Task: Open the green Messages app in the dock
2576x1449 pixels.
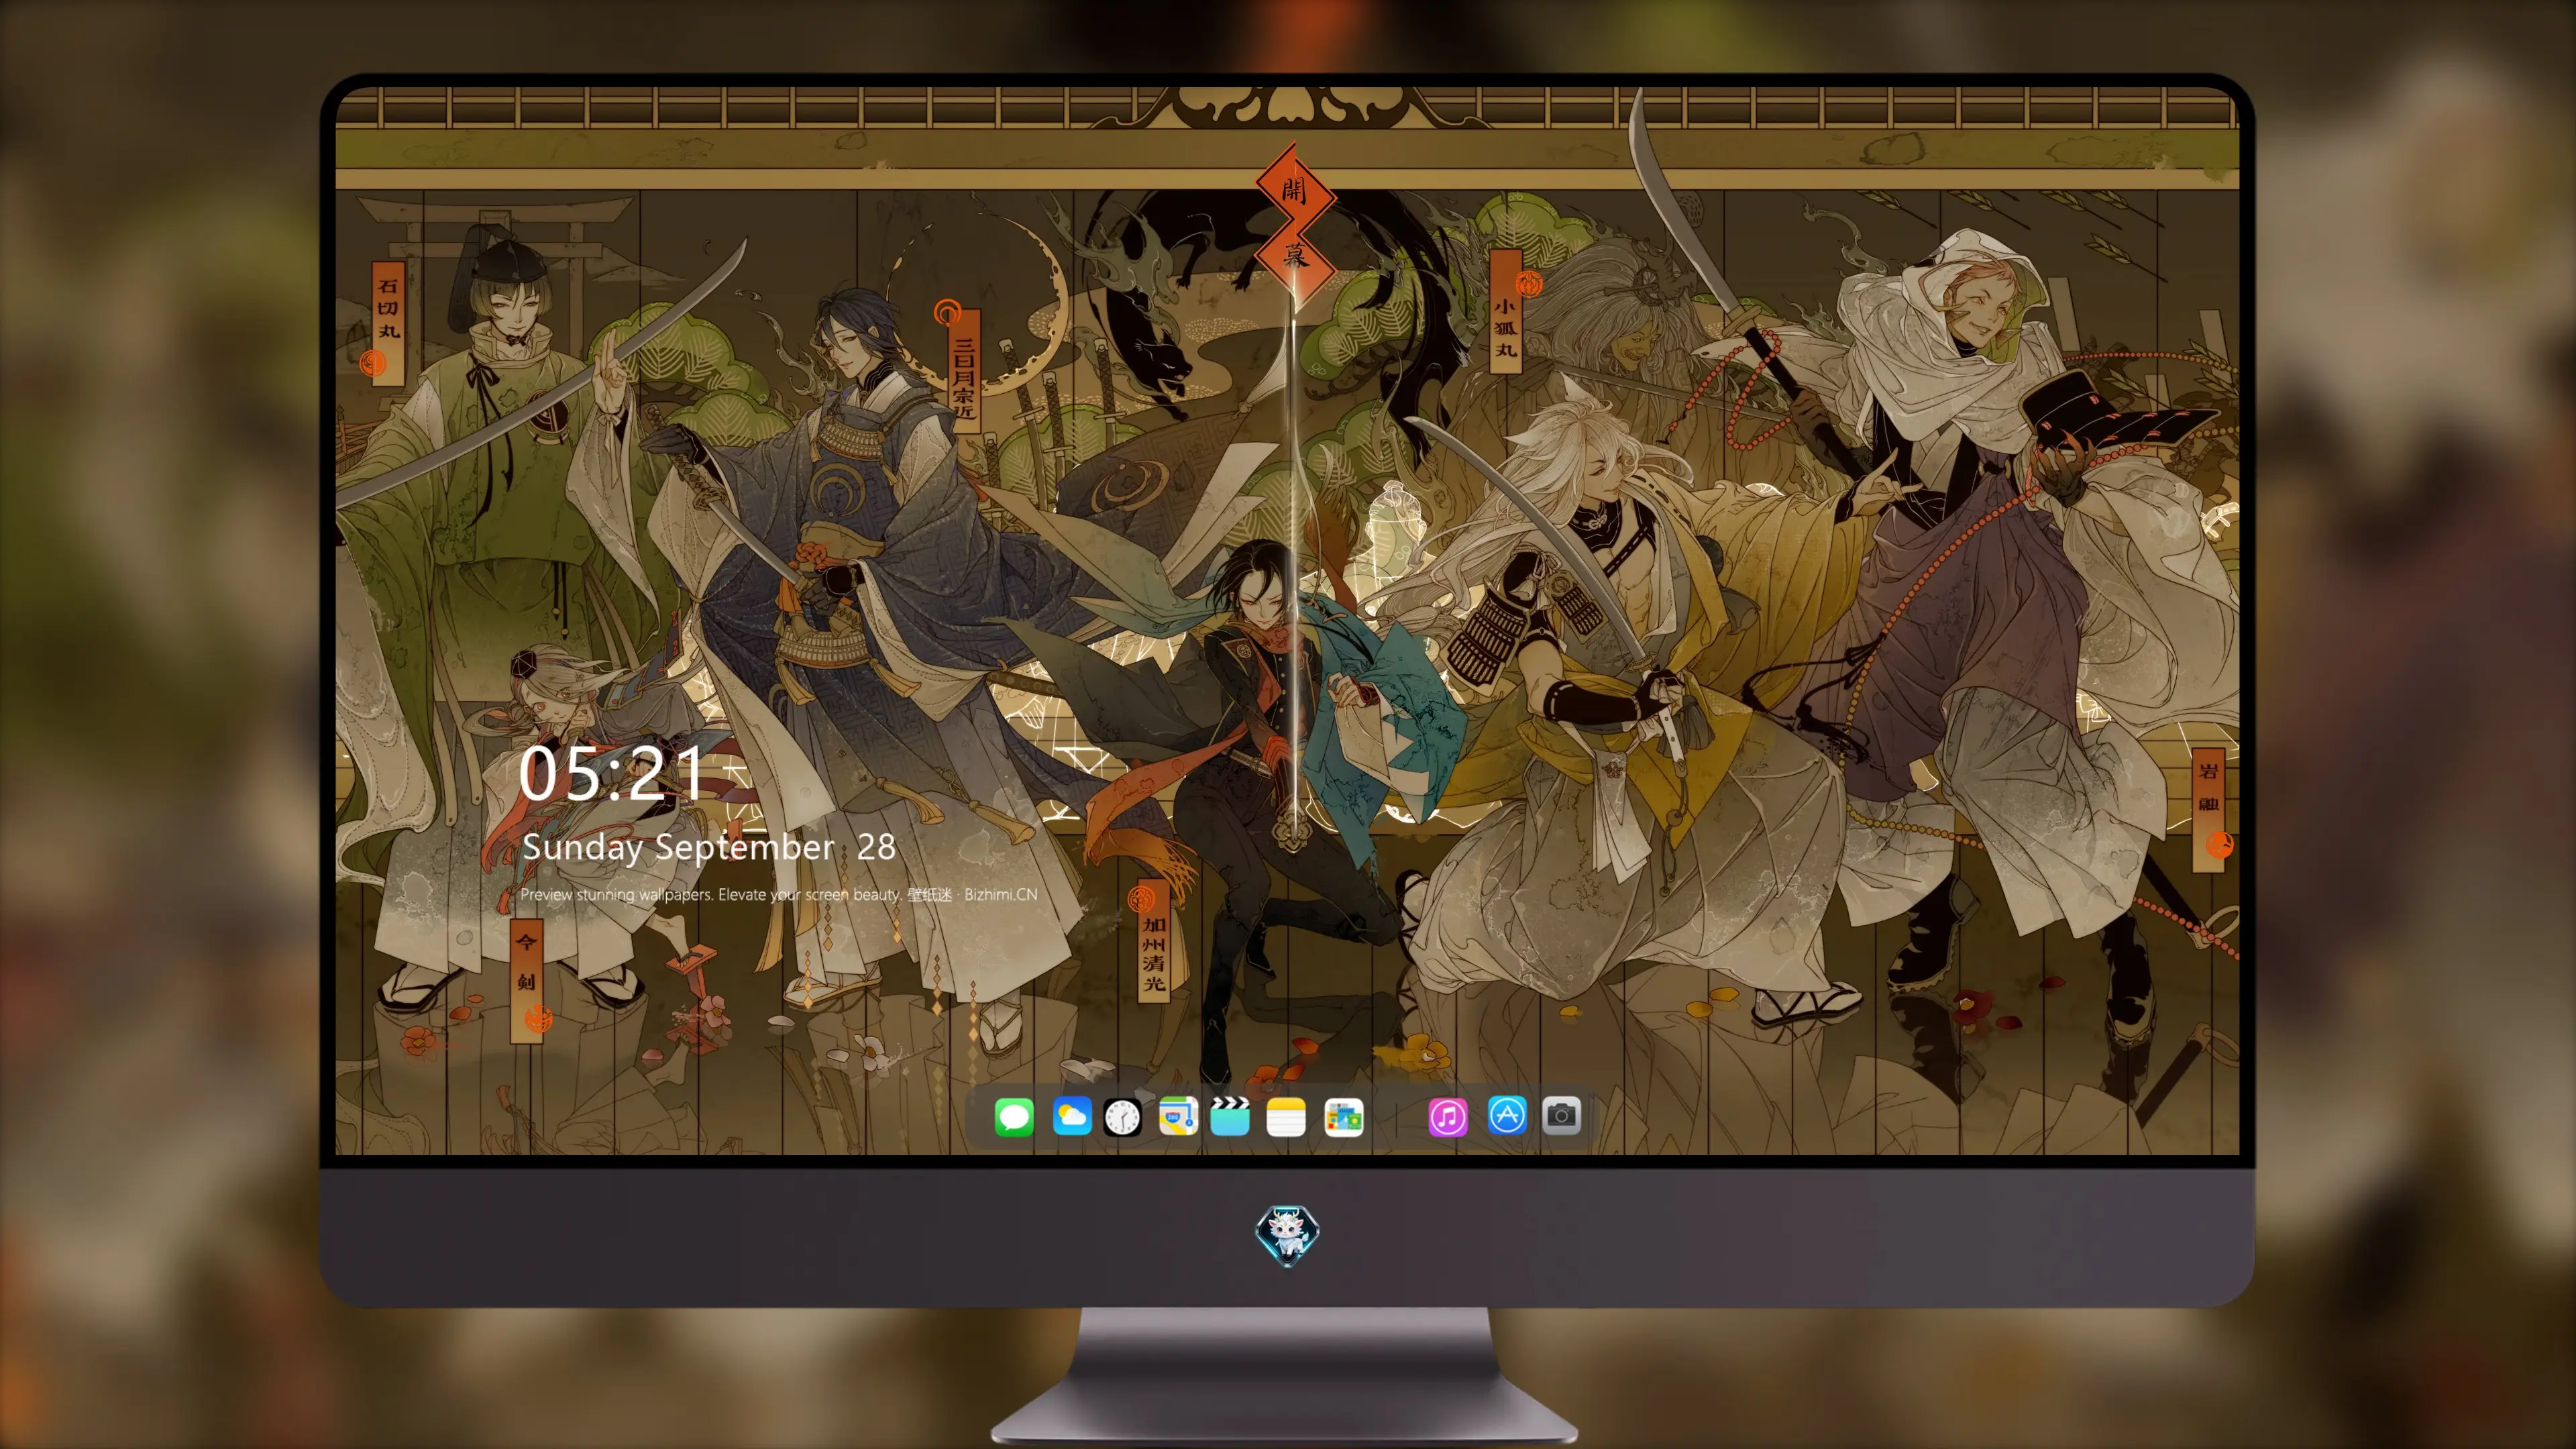Action: click(1014, 1116)
